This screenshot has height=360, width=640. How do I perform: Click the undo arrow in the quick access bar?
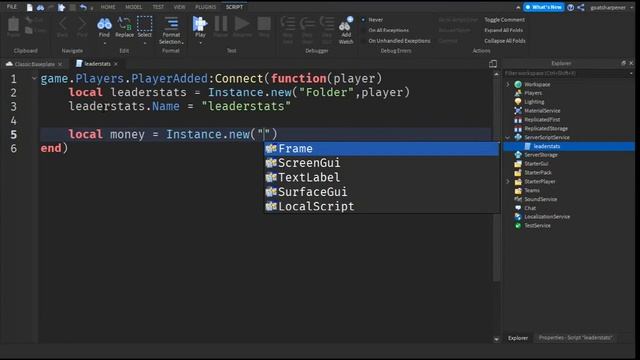[83, 7]
